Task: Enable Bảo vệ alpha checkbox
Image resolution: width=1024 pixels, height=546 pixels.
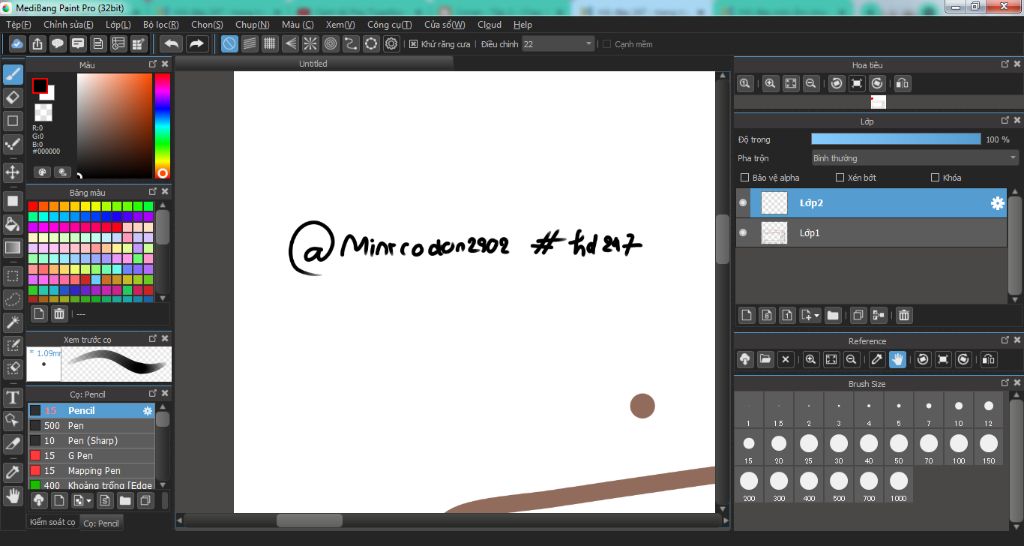Action: pyautogui.click(x=744, y=178)
